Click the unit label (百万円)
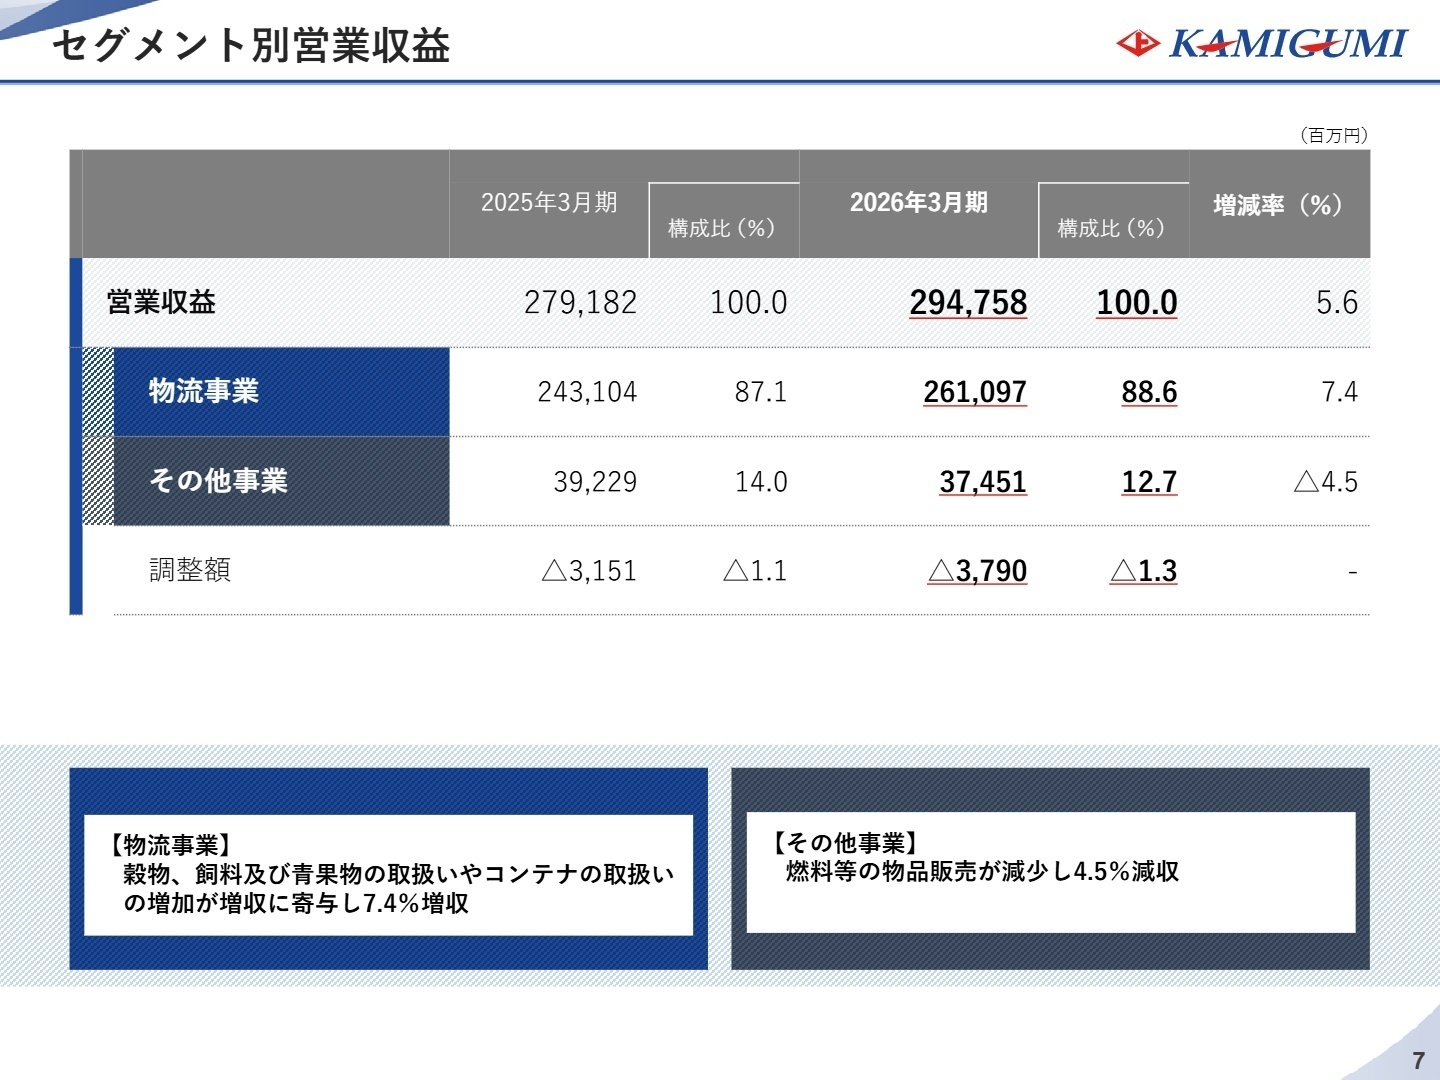Viewport: 1440px width, 1080px height. pyautogui.click(x=1333, y=135)
